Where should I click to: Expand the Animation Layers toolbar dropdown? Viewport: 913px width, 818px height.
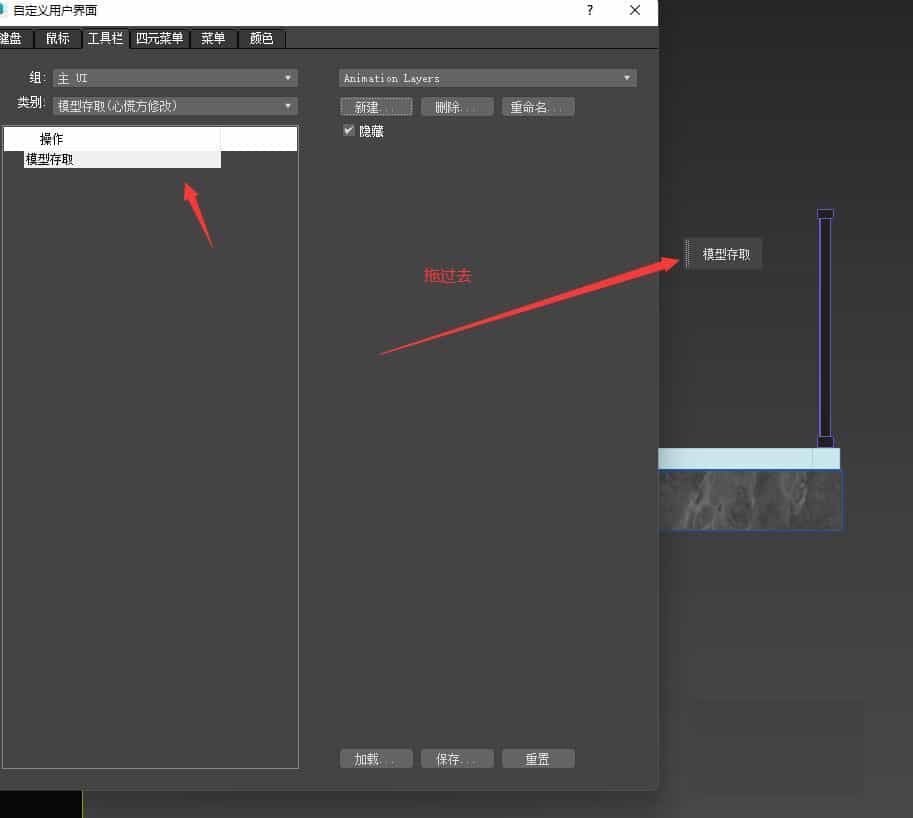coord(487,78)
